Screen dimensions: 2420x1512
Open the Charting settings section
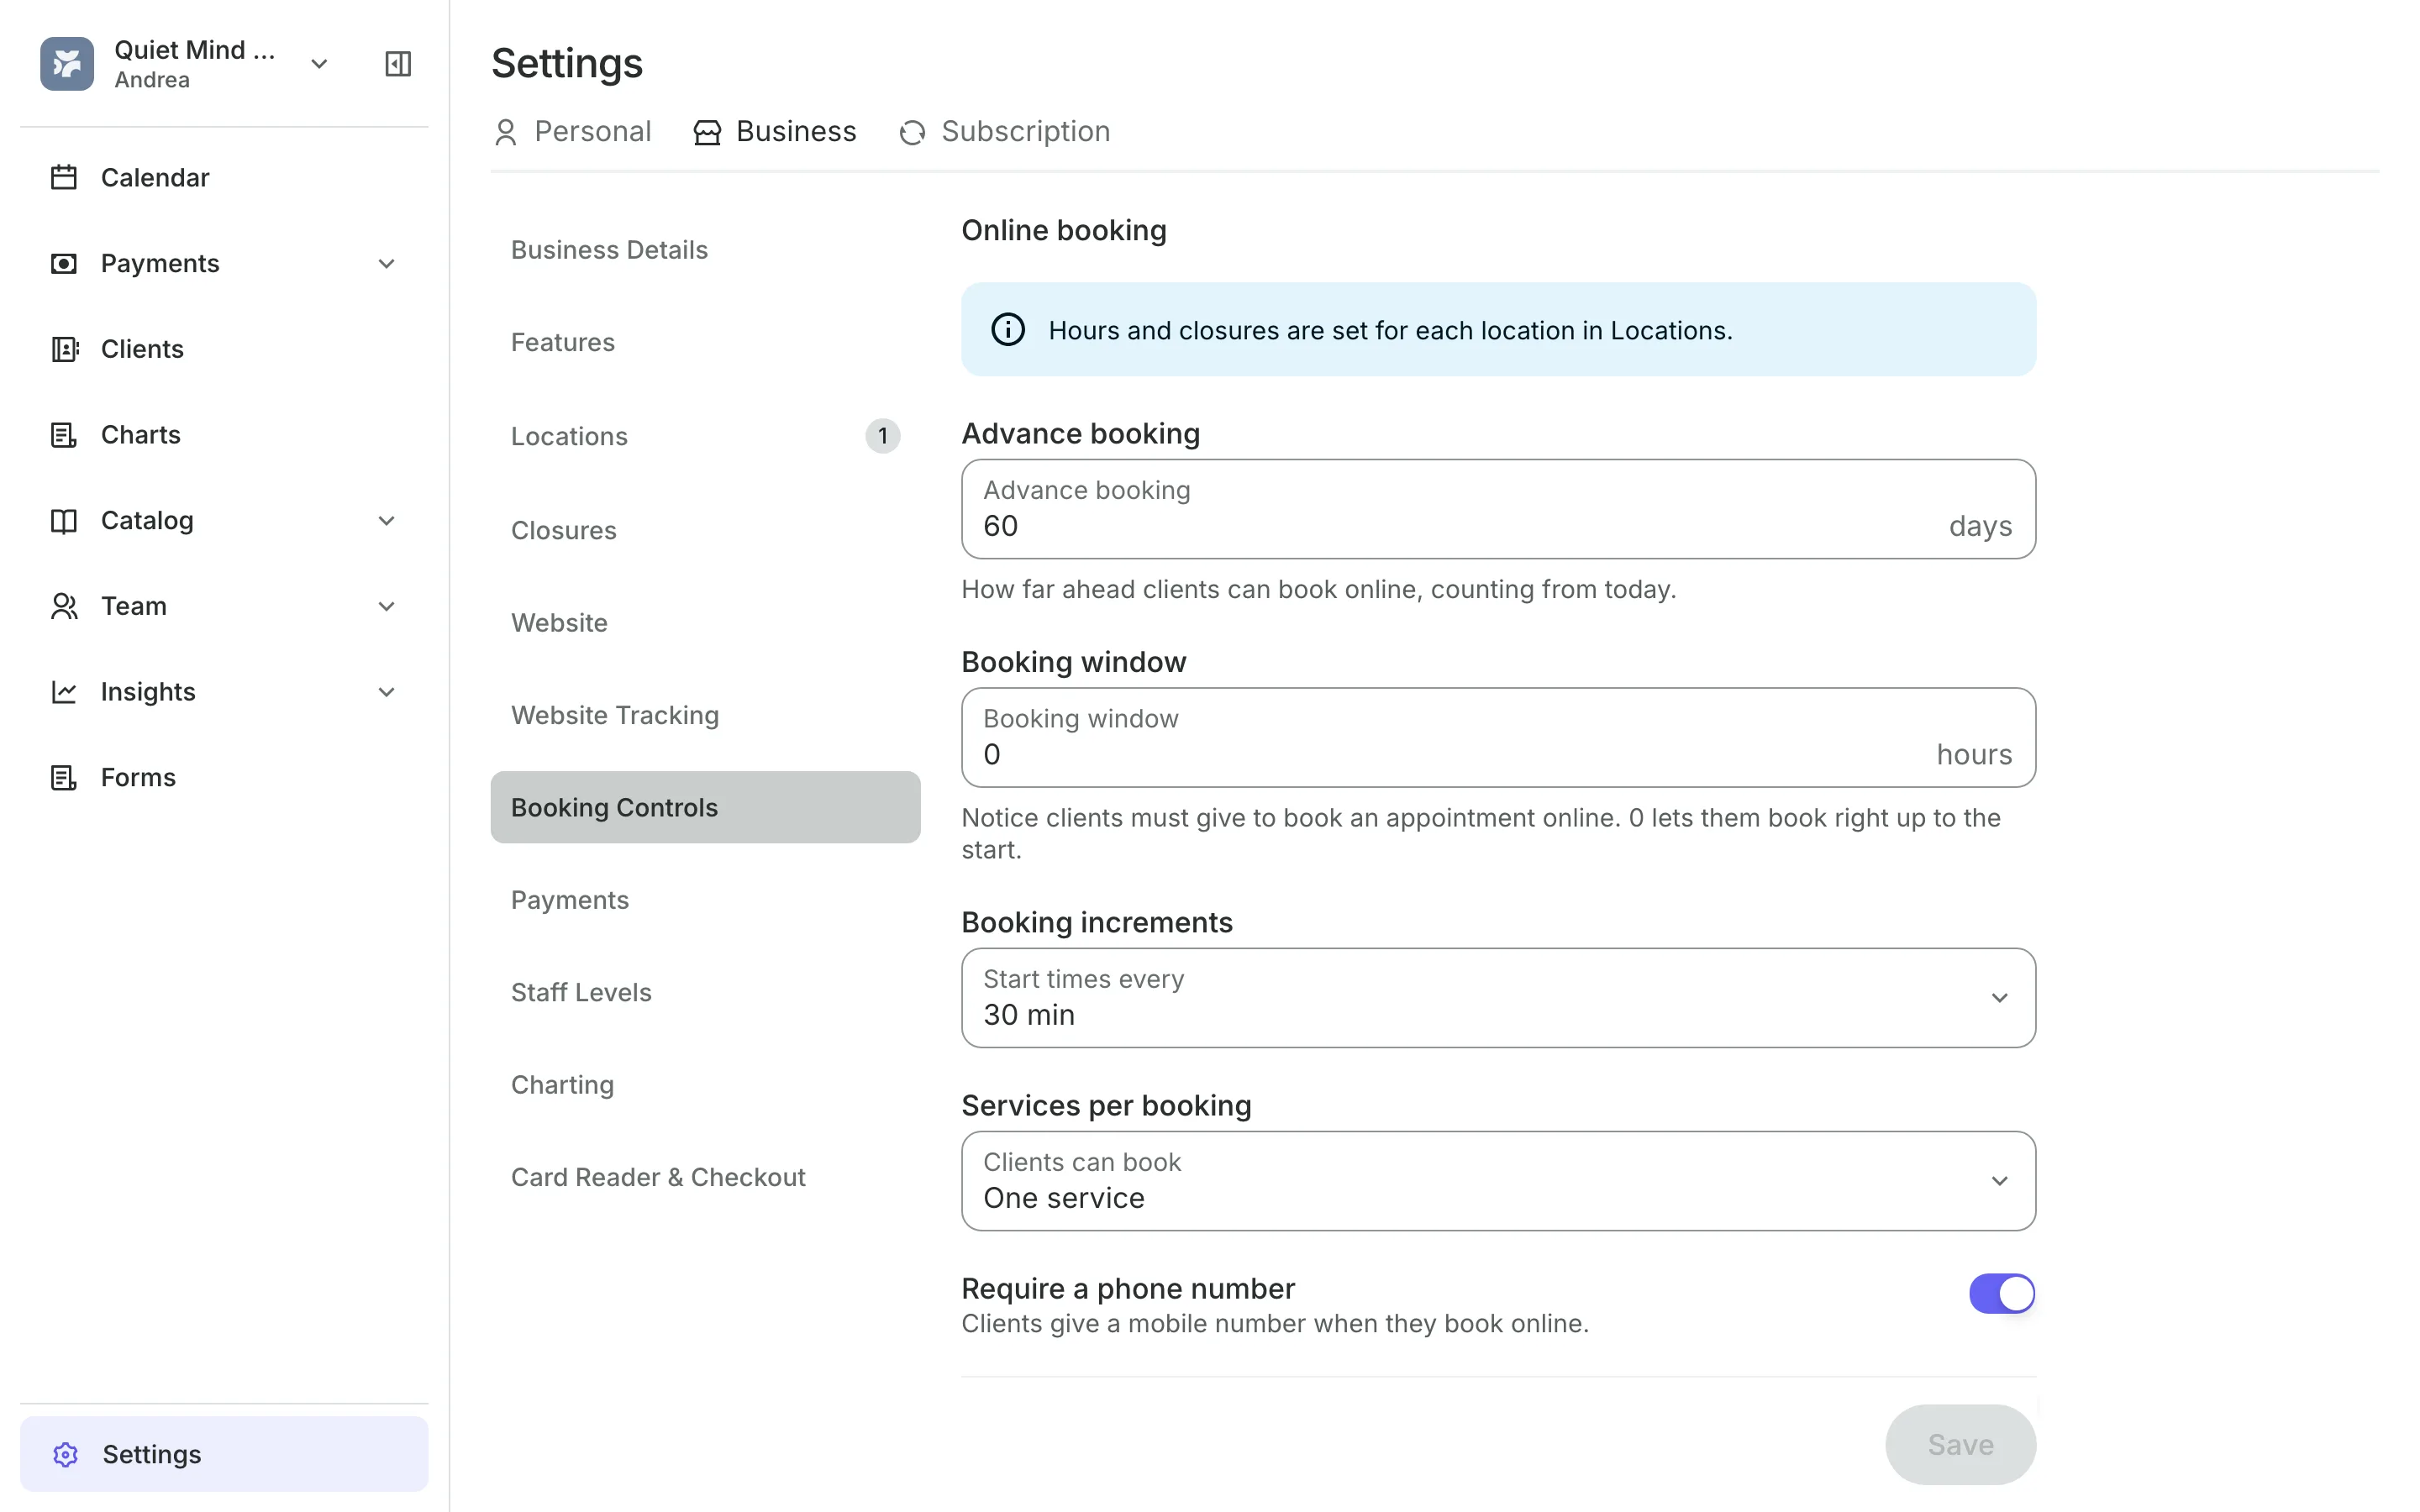click(x=705, y=1085)
